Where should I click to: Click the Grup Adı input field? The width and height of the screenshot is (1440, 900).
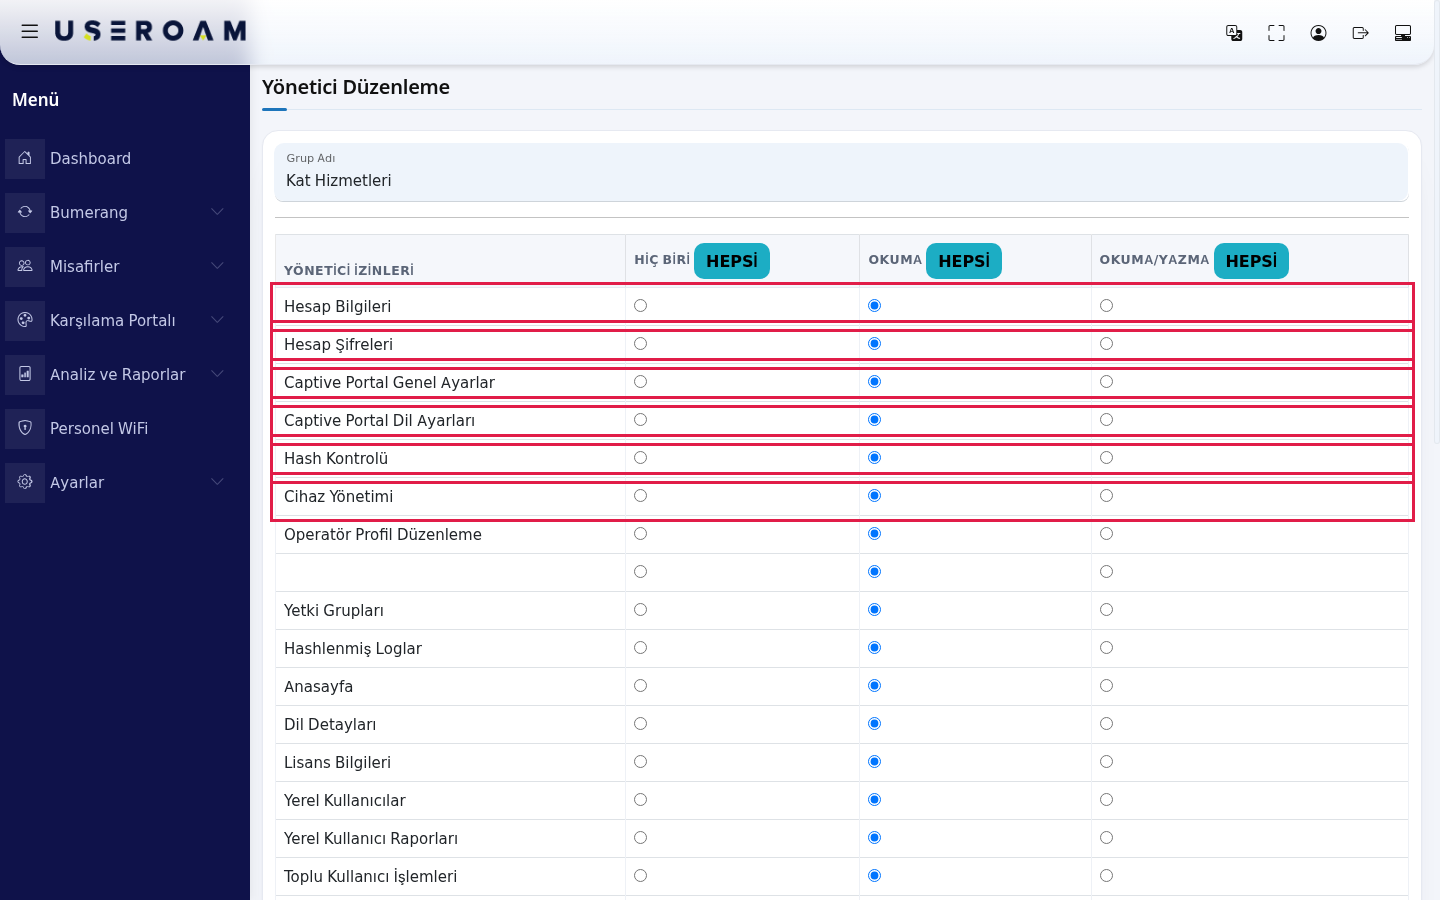coord(841,172)
